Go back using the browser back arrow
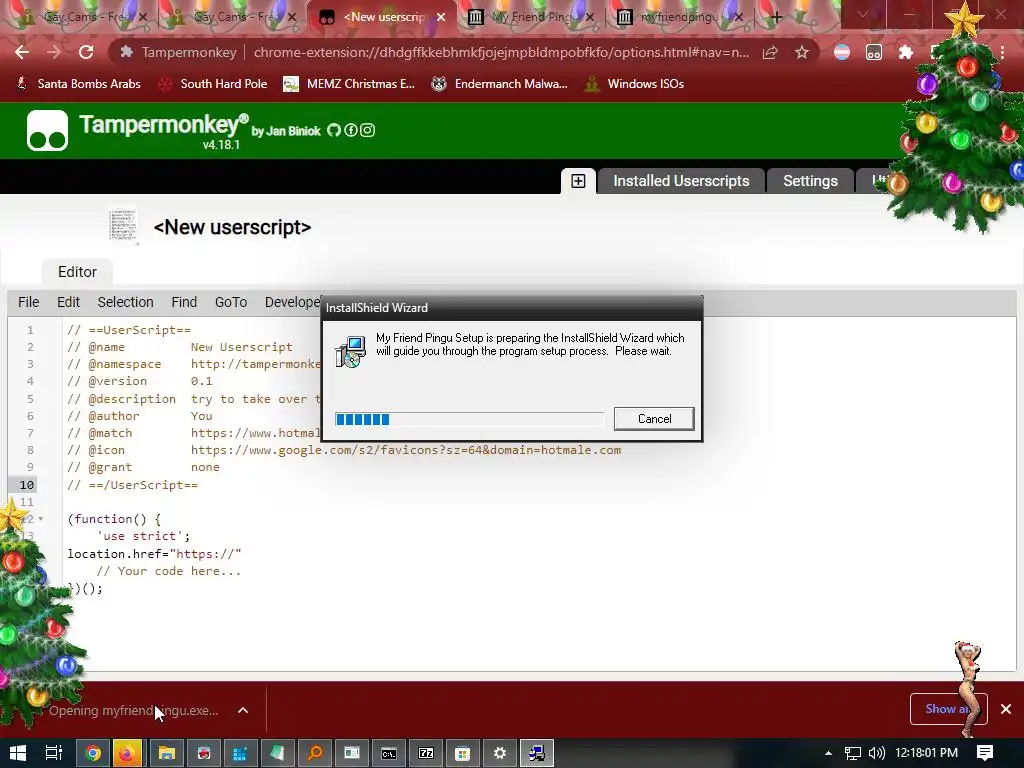1024x768 pixels. pos(22,52)
